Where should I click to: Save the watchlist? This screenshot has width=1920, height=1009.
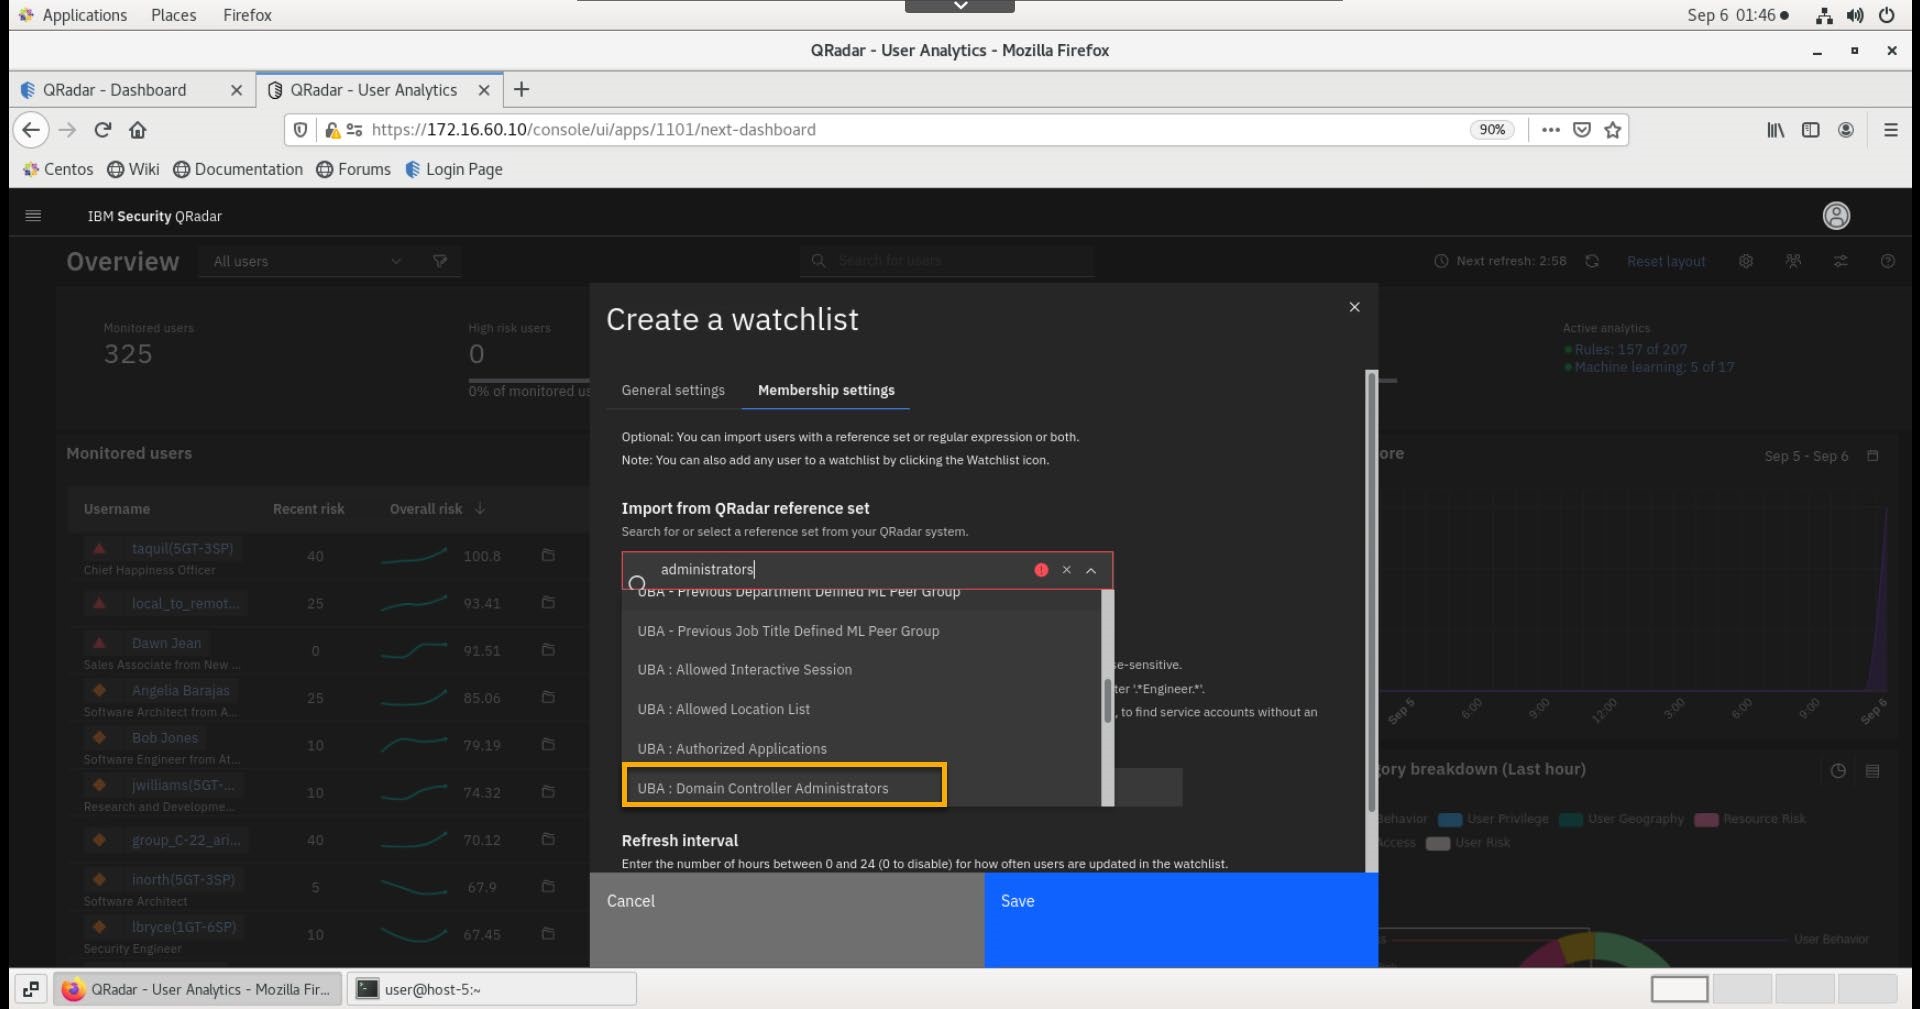coord(1181,919)
